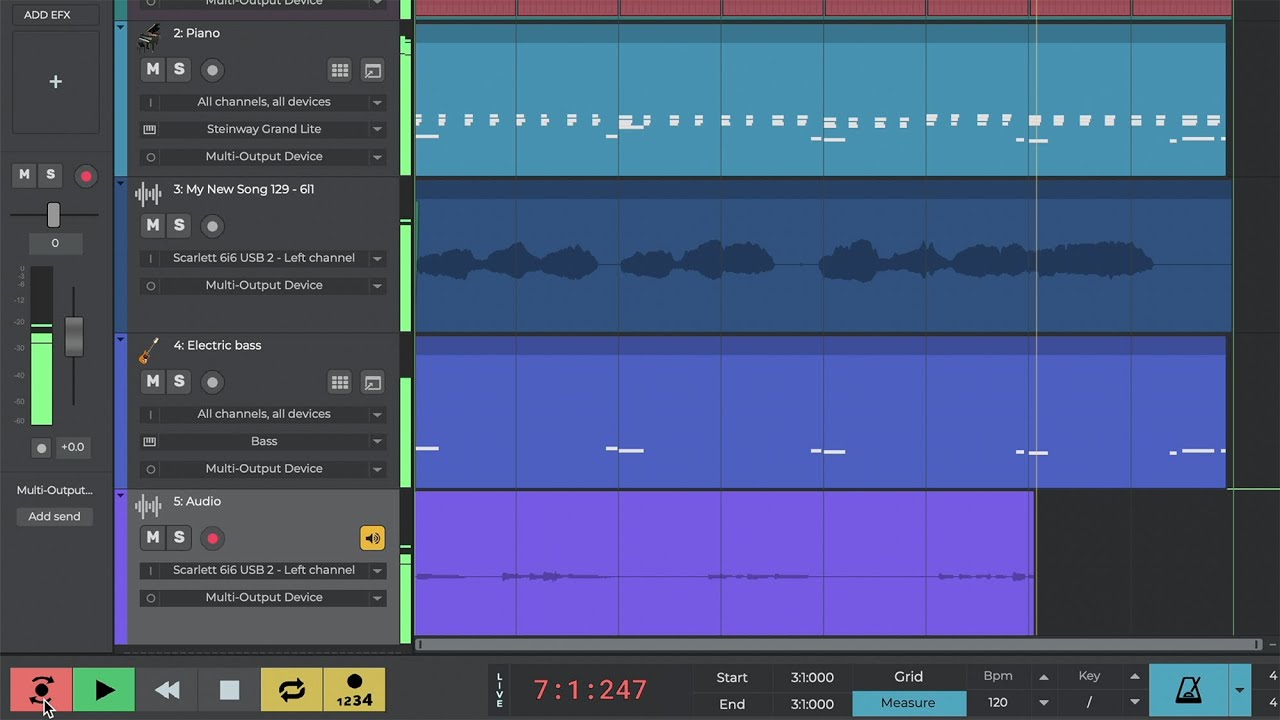Image resolution: width=1280 pixels, height=720 pixels.
Task: Toggle the yellow input monitoring speaker icon
Action: 372,538
